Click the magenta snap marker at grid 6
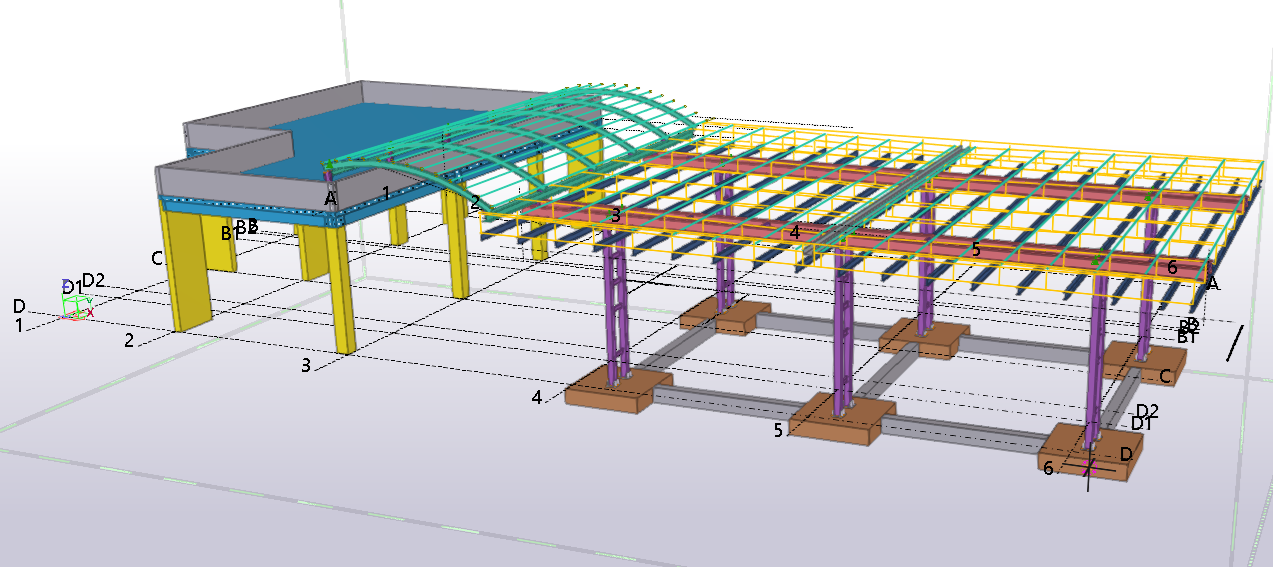 pos(1089,466)
